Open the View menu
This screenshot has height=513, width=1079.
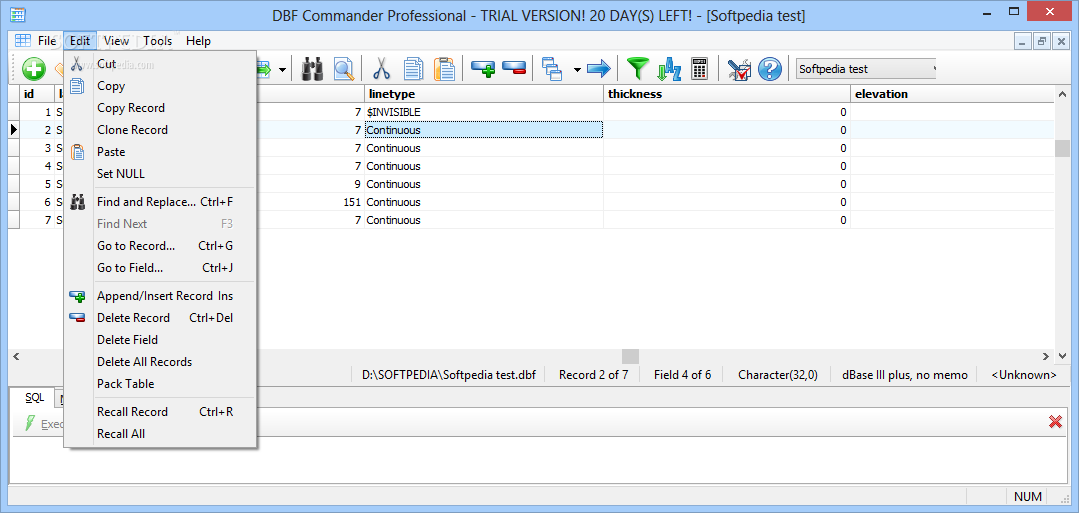[x=116, y=41]
